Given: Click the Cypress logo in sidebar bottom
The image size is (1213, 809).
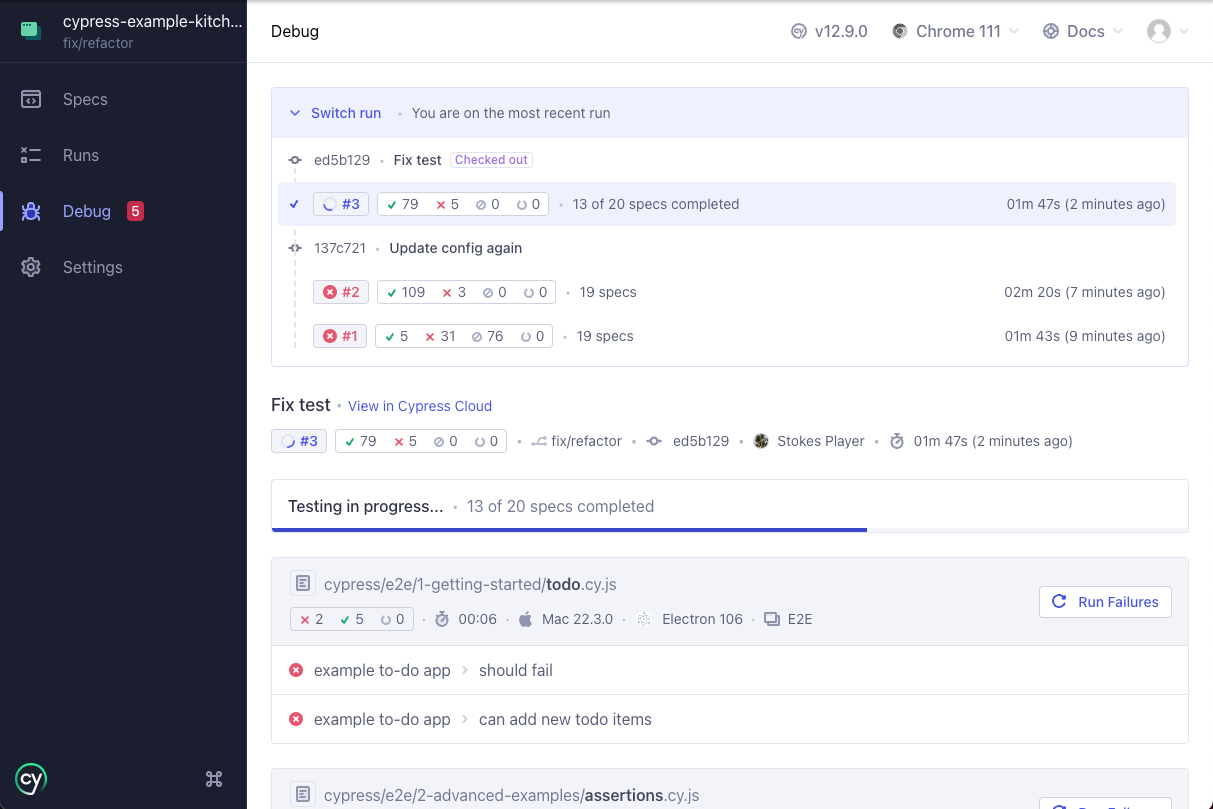Looking at the screenshot, I should coord(31,779).
